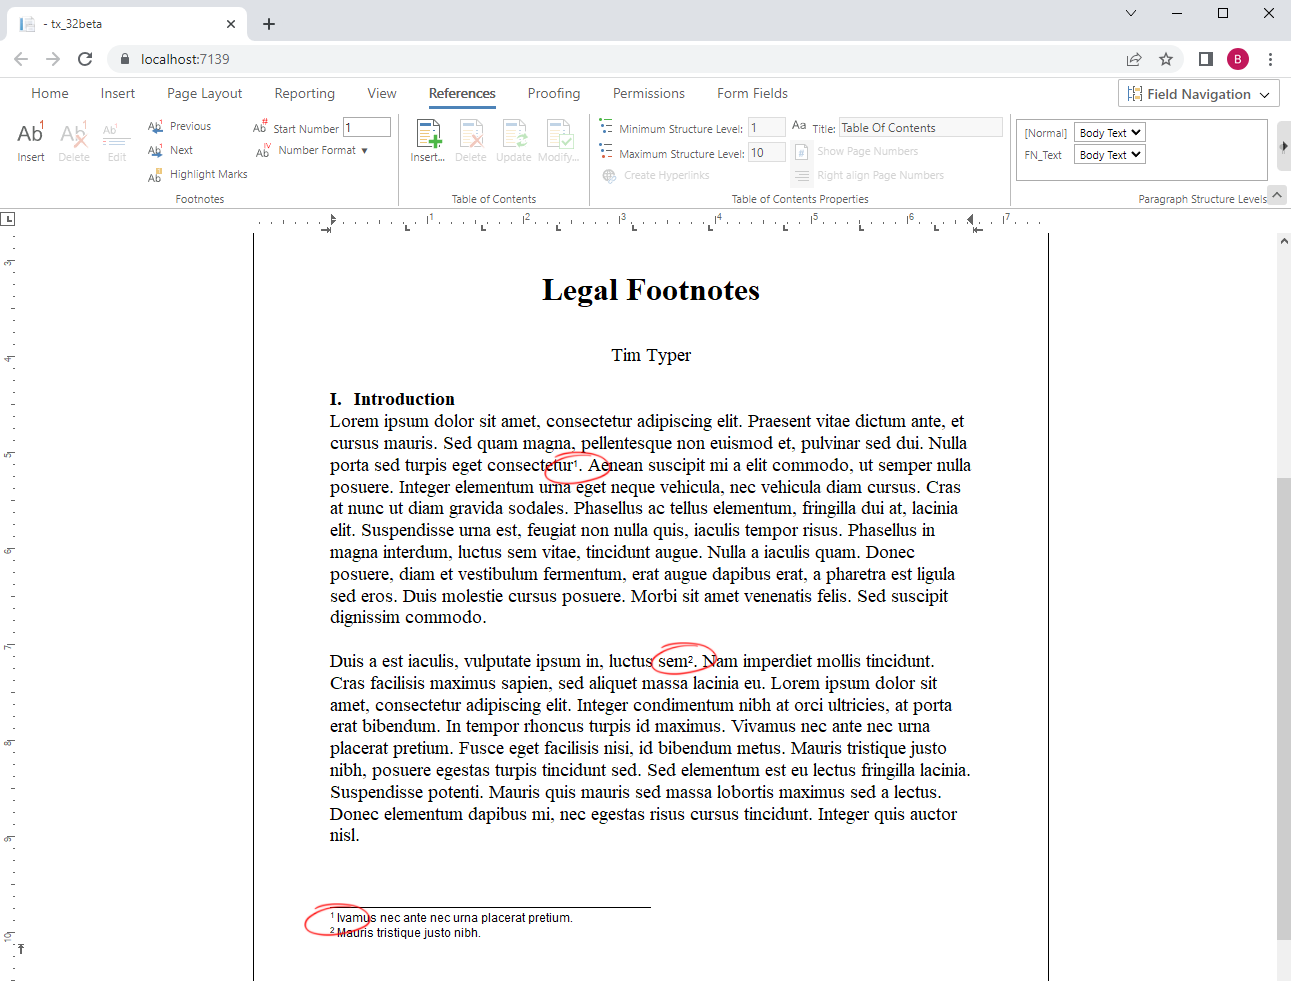Click the Start Number input field

click(x=367, y=127)
